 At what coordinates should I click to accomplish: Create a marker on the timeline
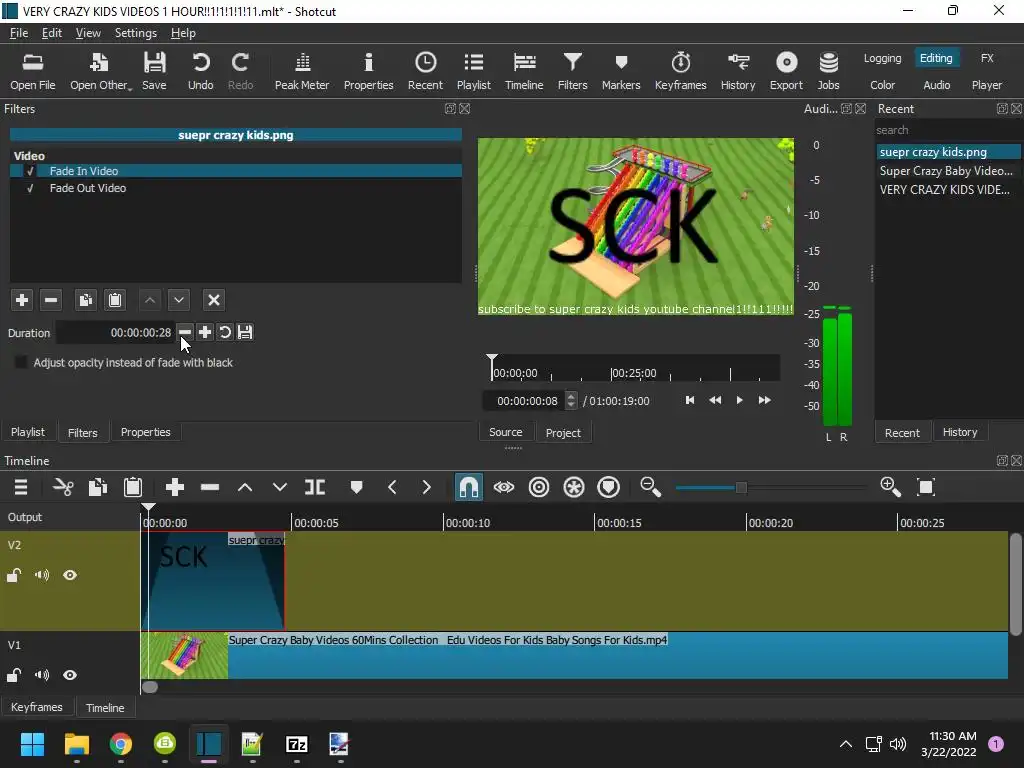(356, 487)
